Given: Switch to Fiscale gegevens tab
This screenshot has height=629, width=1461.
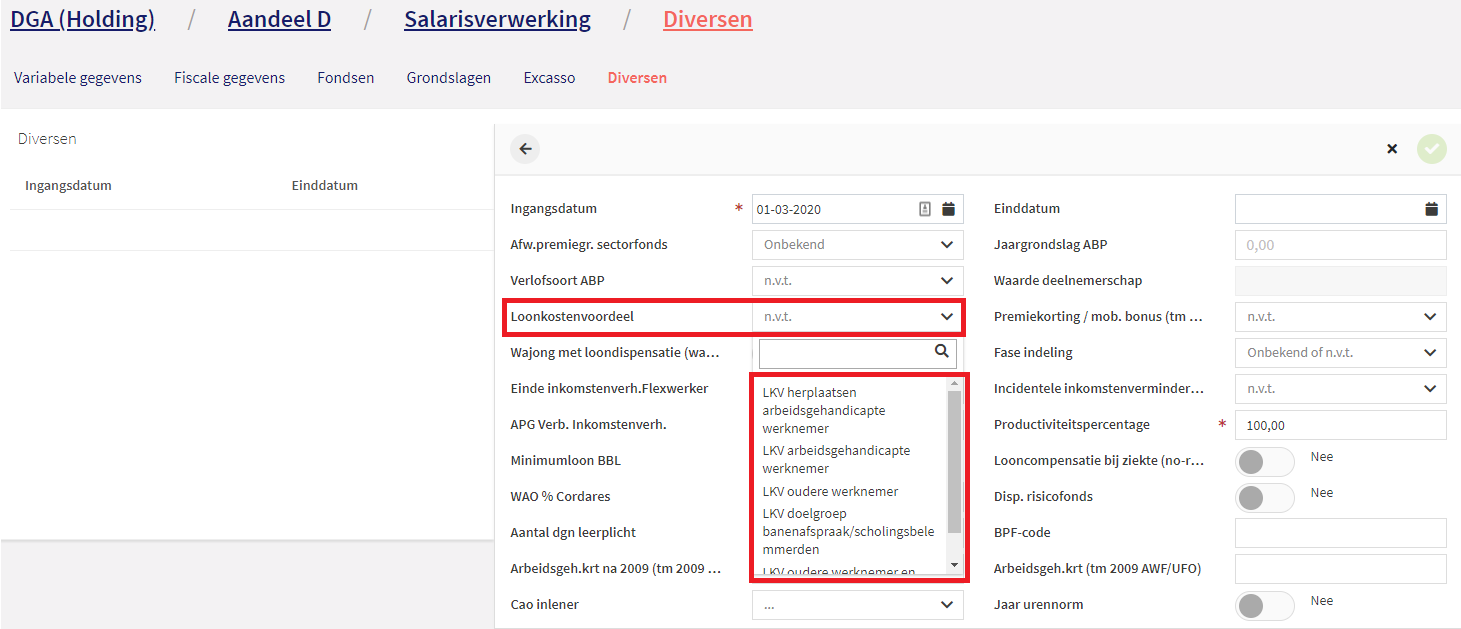Looking at the screenshot, I should point(229,78).
